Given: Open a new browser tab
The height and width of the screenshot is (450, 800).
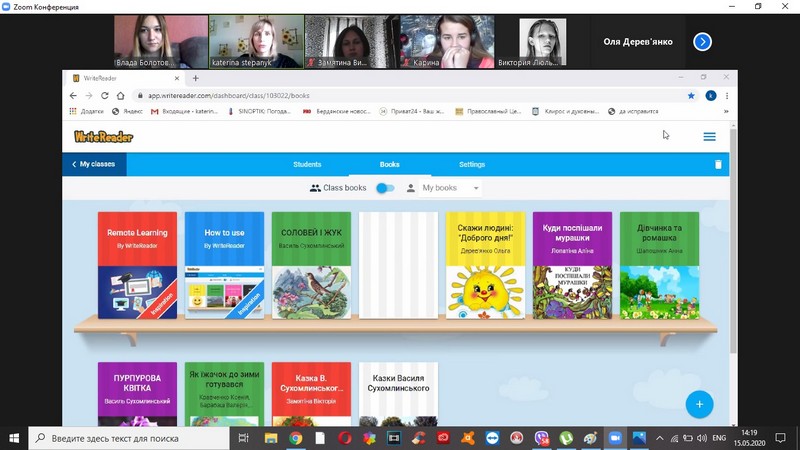Looking at the screenshot, I should coord(195,78).
